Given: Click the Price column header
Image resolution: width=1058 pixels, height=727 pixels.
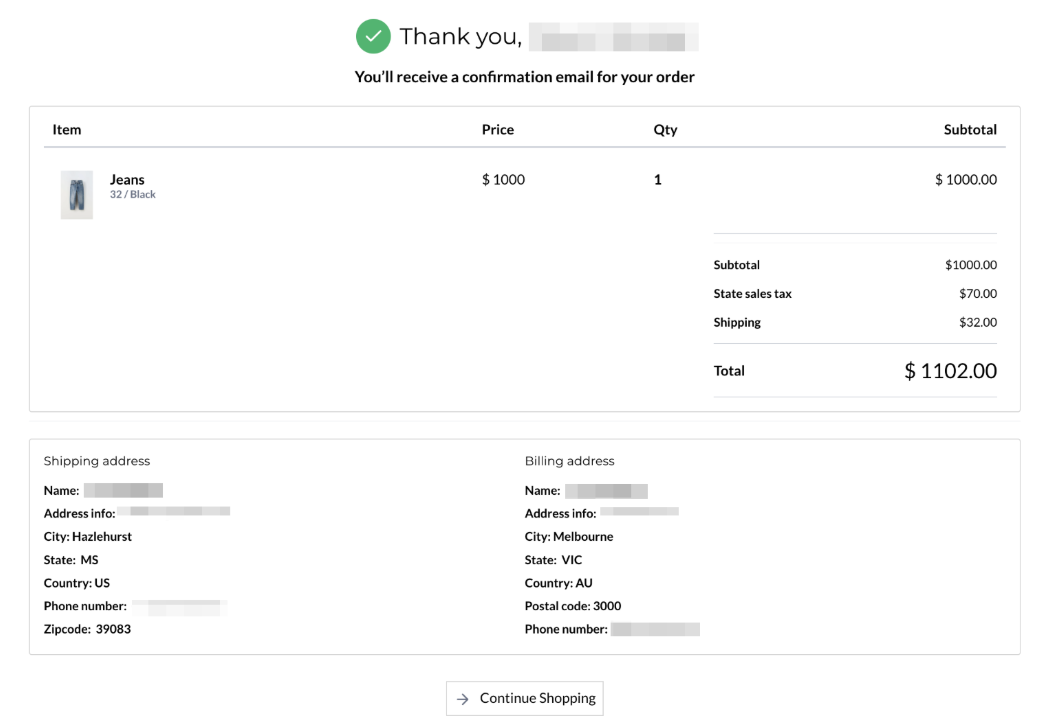Looking at the screenshot, I should 497,129.
